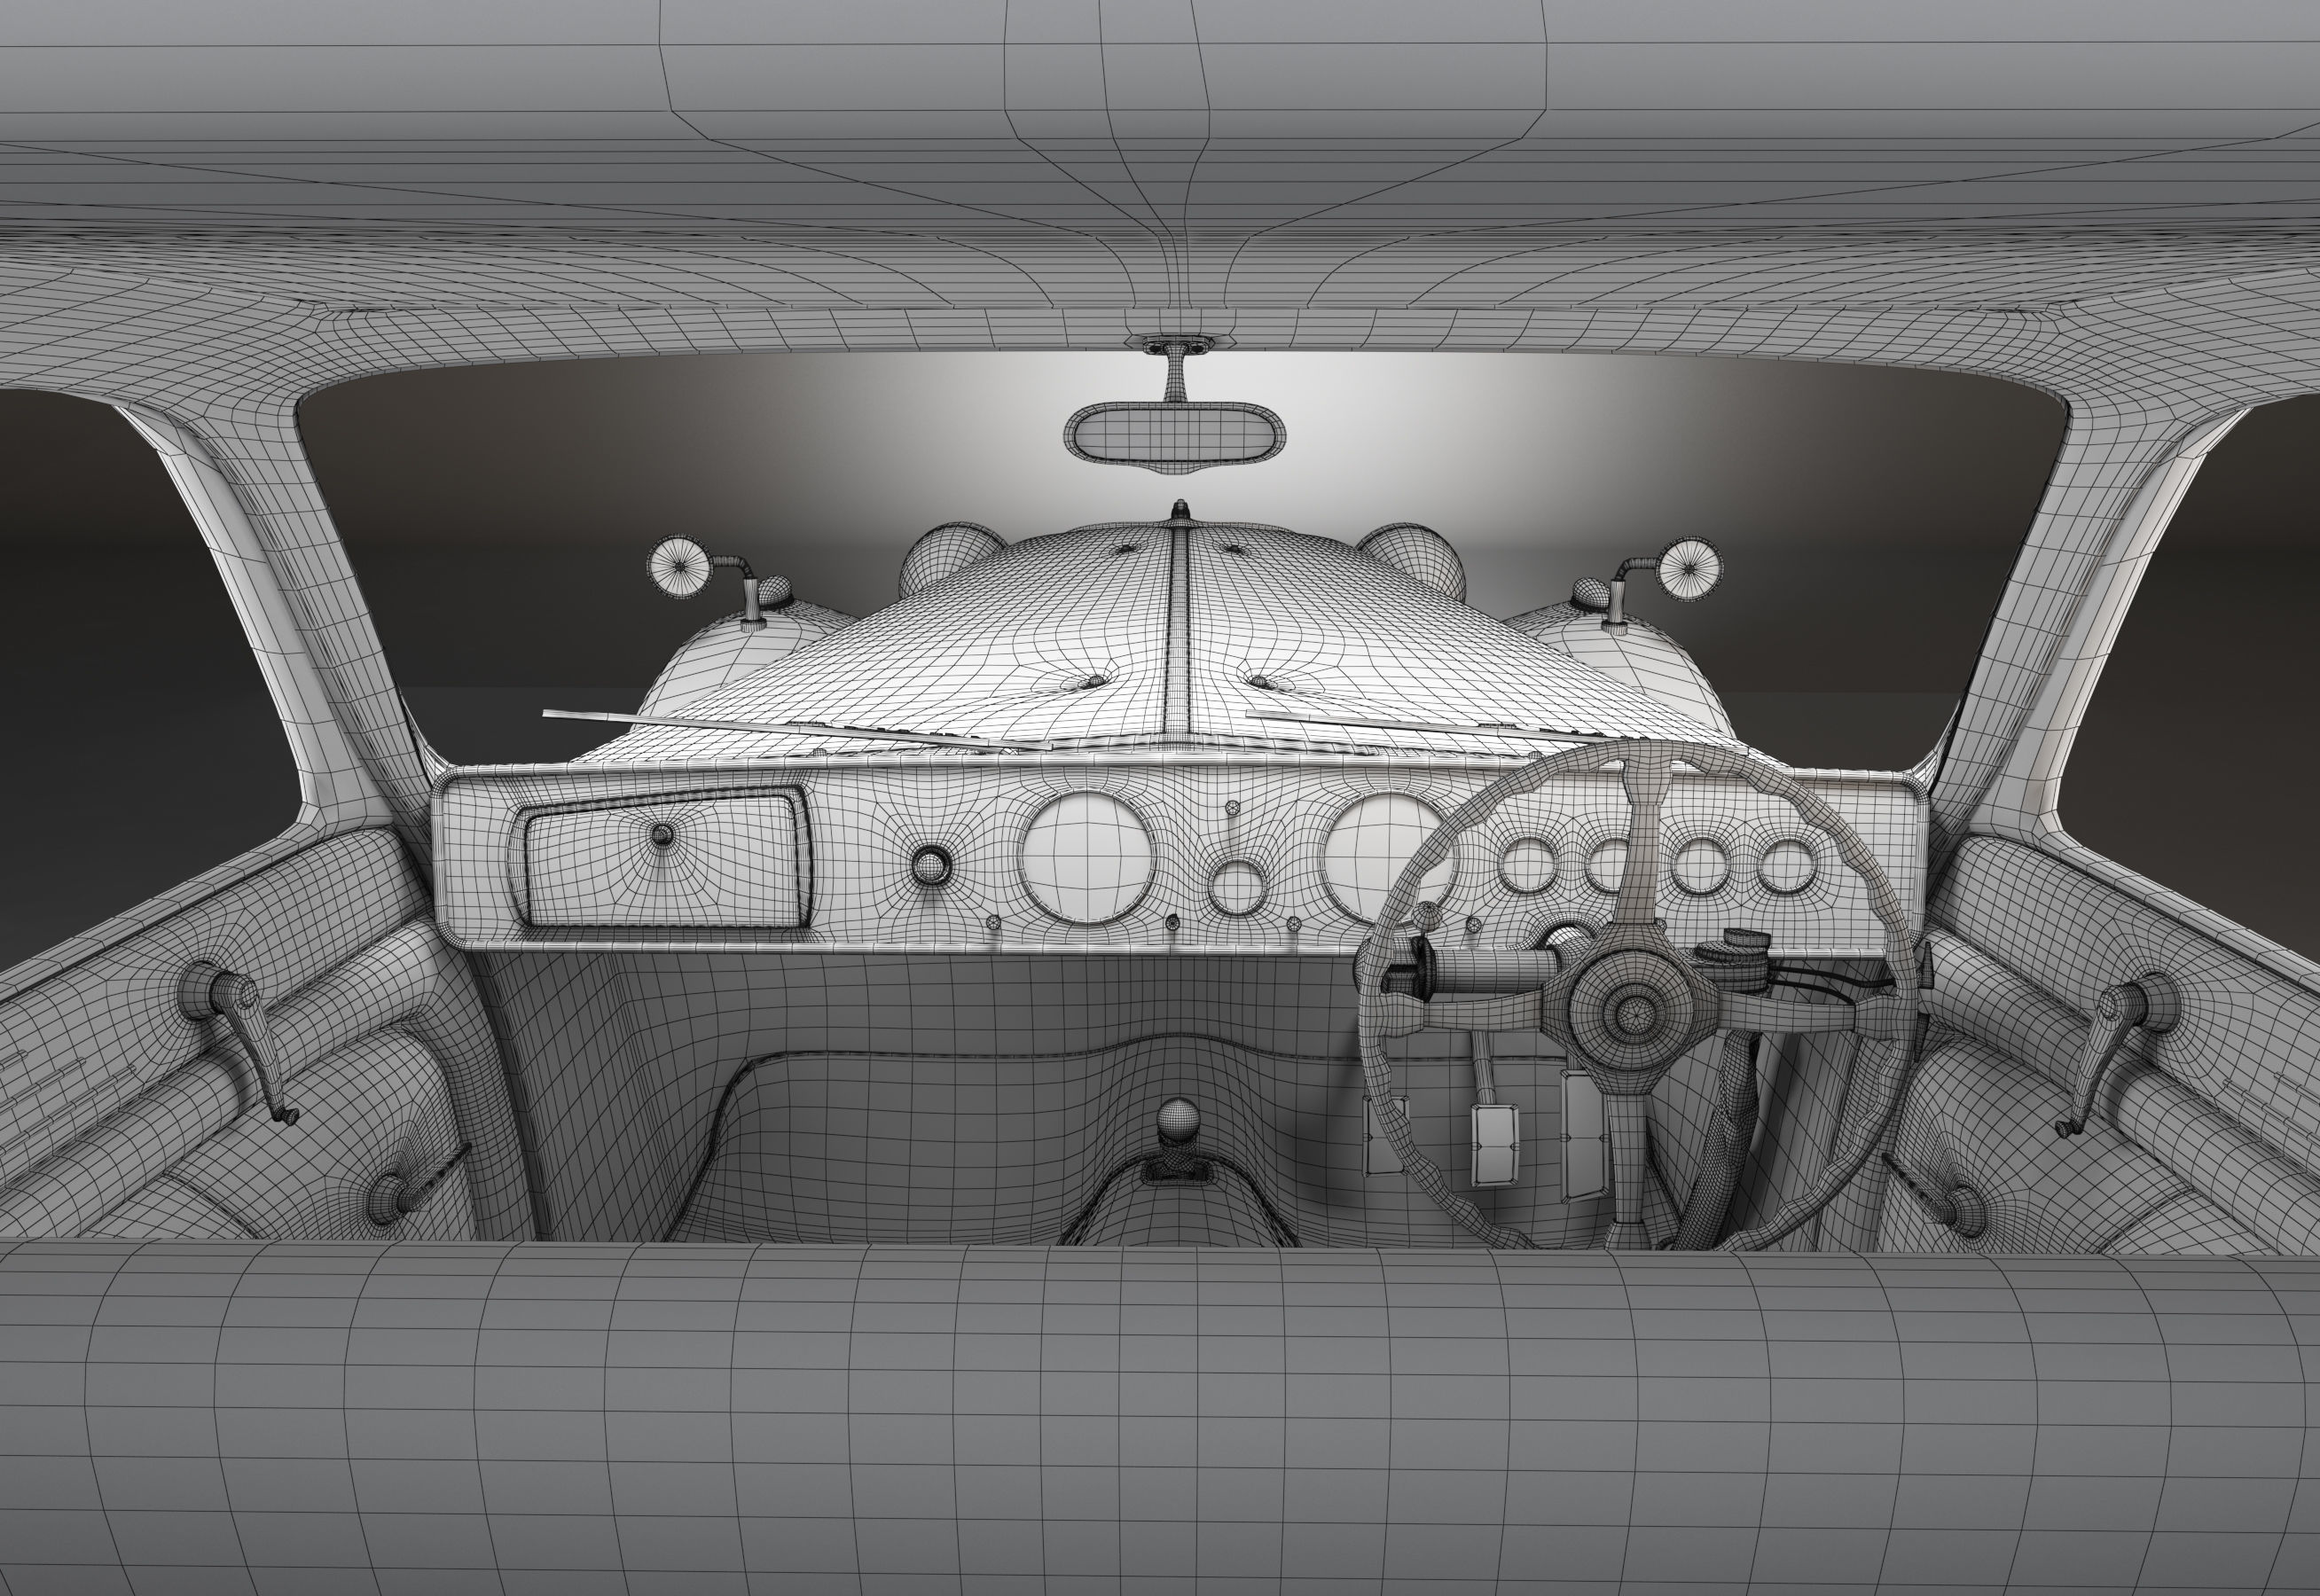Click the hood ornament at bonnet tip

(x=1180, y=512)
